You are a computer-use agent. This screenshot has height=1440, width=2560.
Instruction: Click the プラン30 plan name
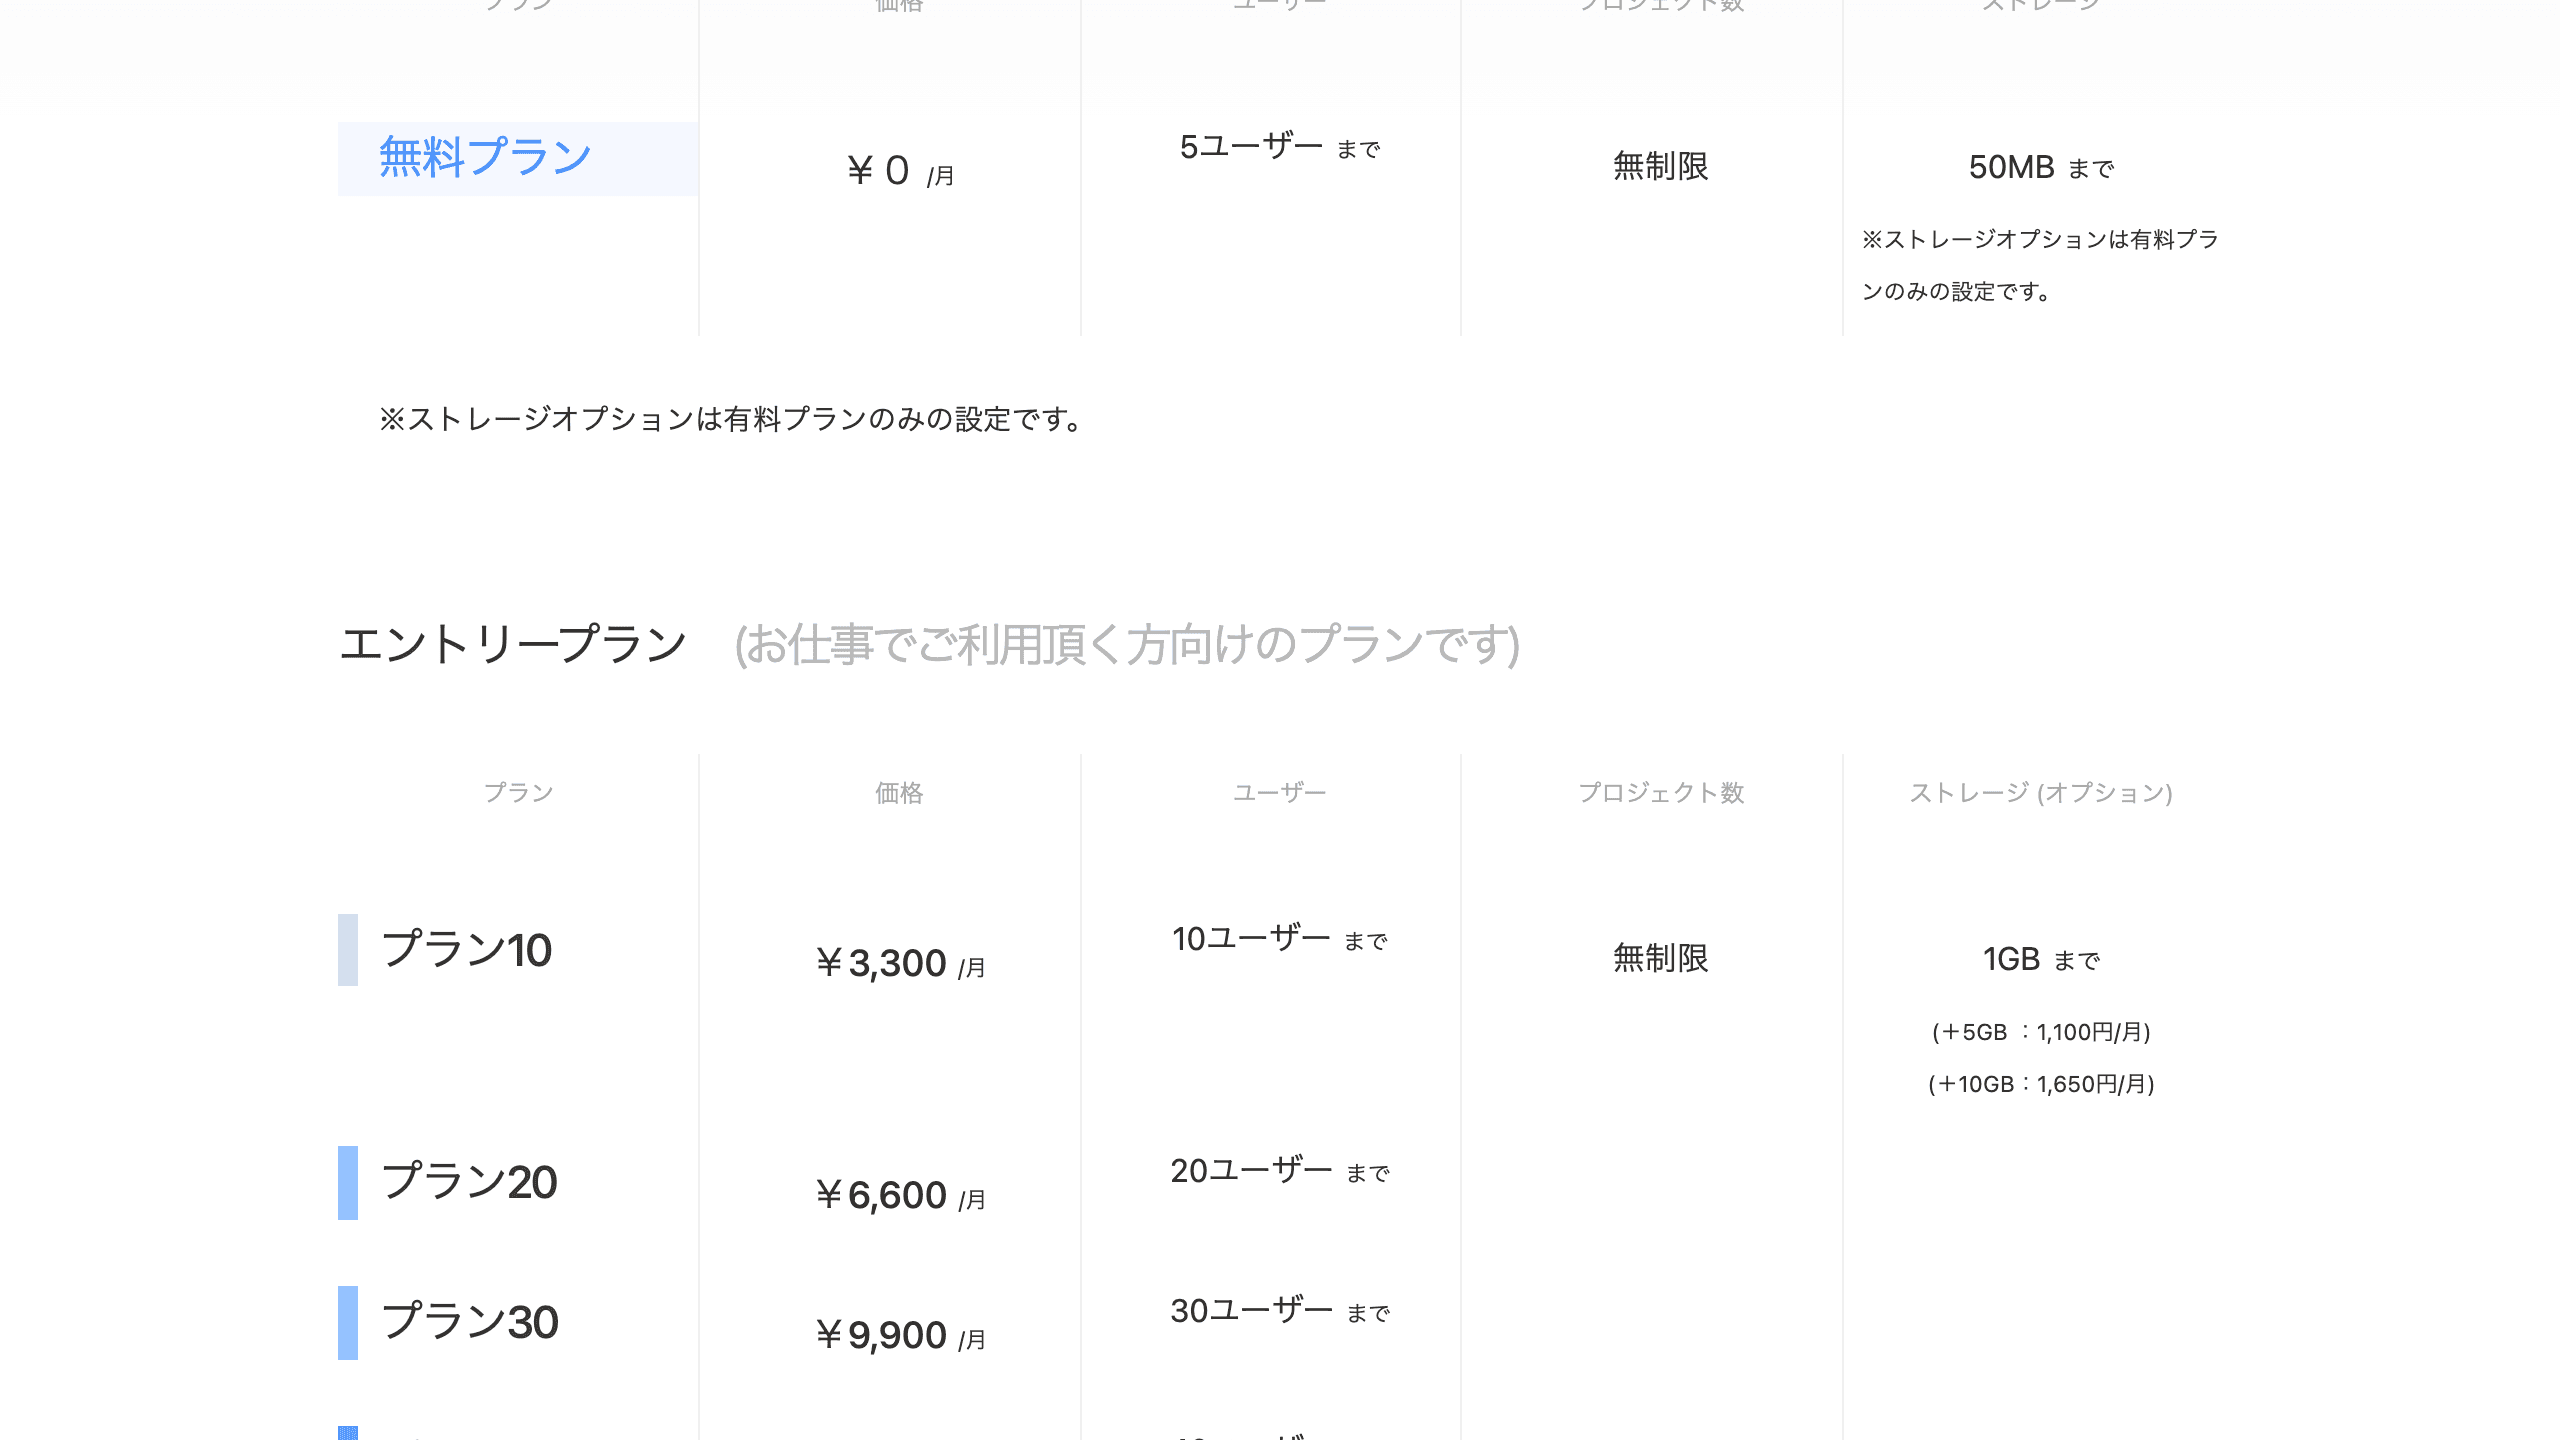click(x=470, y=1322)
